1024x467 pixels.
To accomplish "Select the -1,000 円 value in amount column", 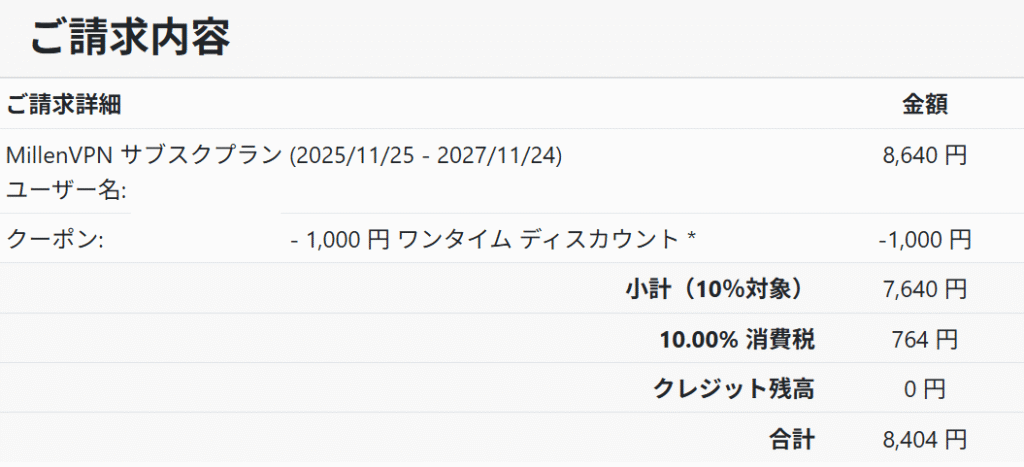I will click(x=924, y=240).
